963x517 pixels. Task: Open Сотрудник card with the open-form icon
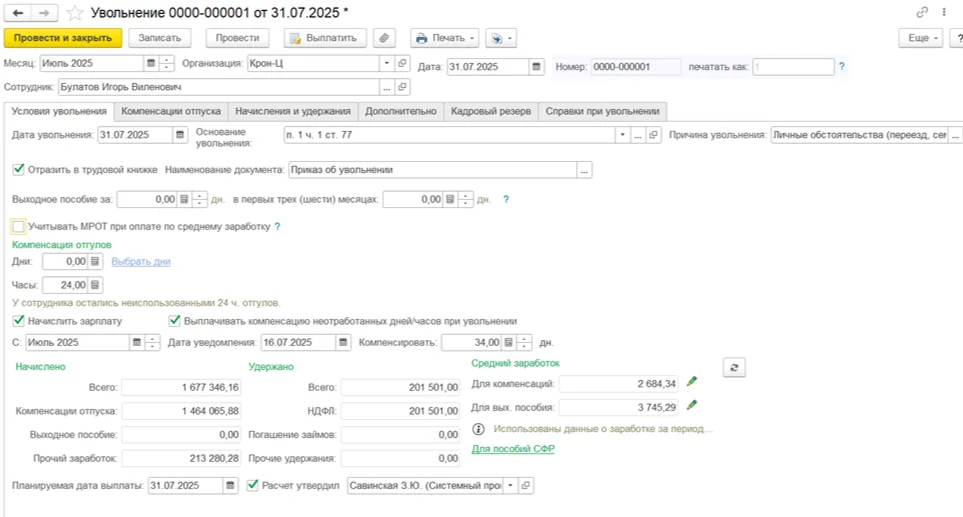402,87
